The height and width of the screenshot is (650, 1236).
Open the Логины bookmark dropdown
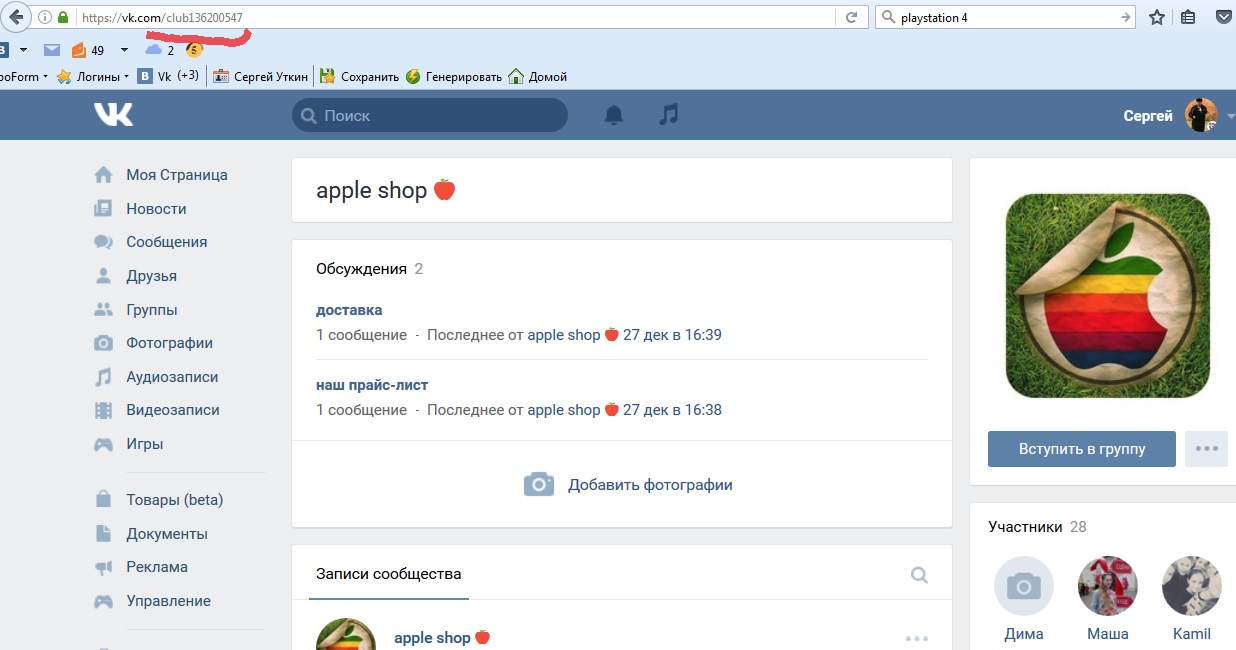[93, 76]
